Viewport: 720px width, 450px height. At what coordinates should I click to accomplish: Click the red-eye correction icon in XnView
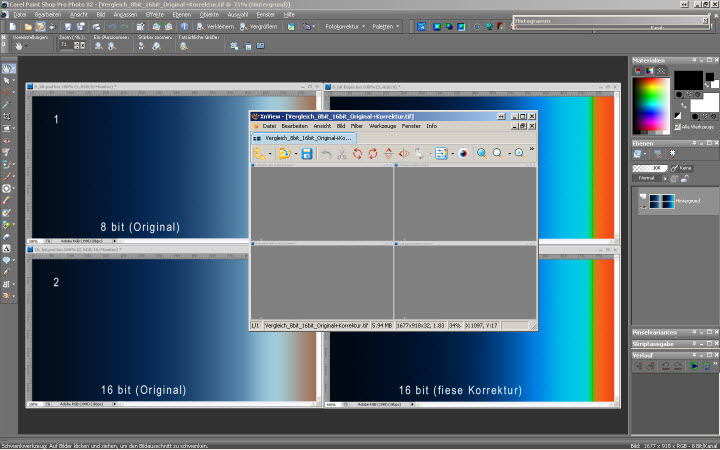click(x=463, y=153)
